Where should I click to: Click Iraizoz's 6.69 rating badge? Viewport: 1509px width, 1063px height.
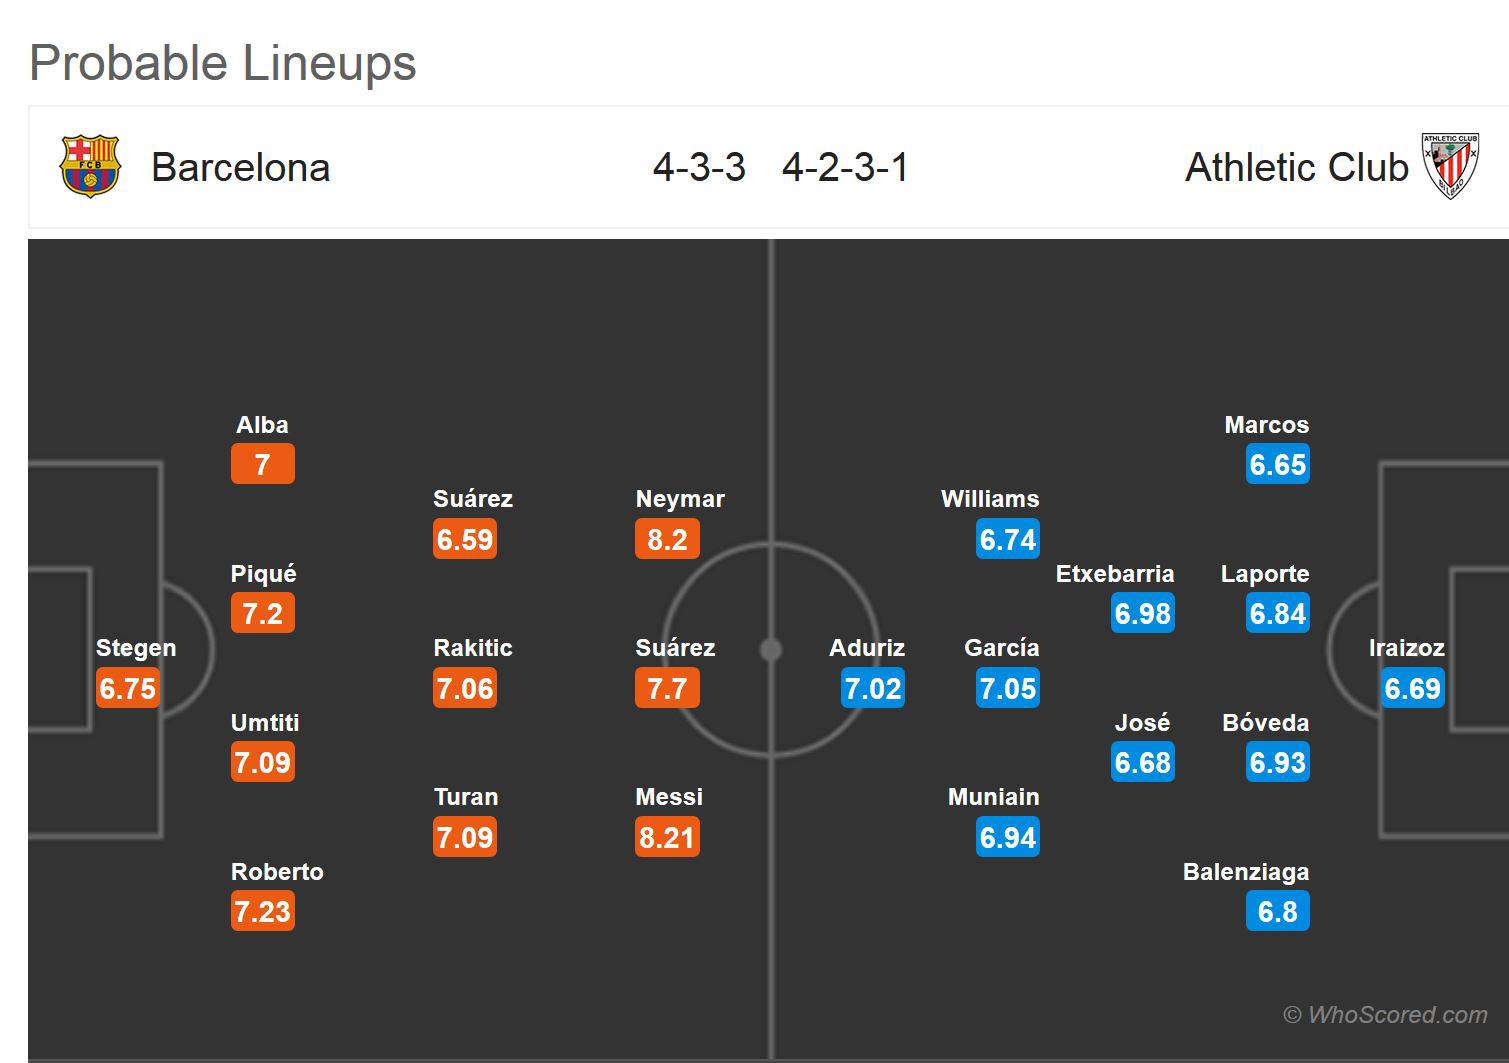click(1412, 688)
